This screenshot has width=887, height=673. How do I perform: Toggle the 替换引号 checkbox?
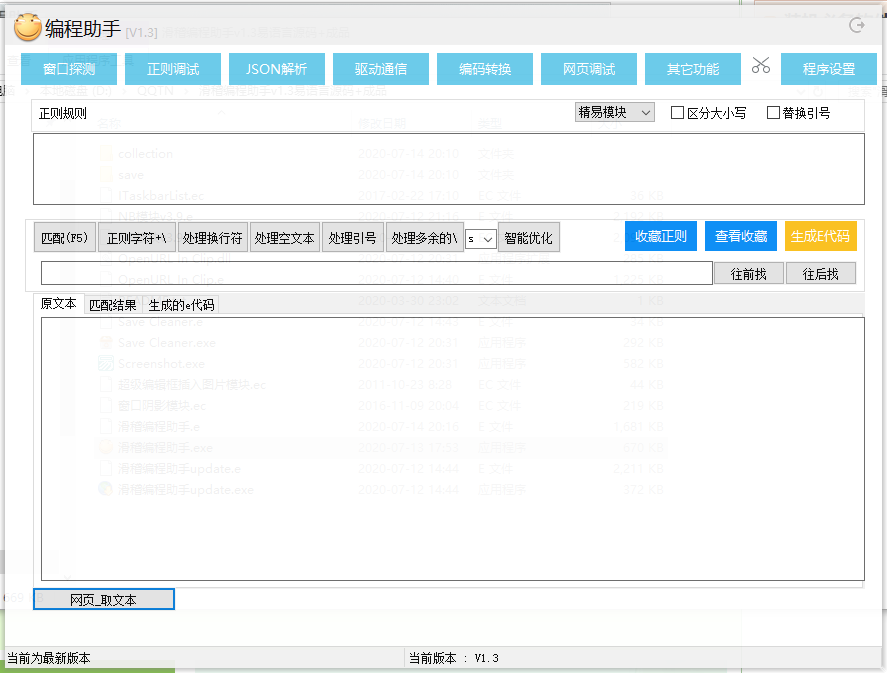pyautogui.click(x=773, y=113)
